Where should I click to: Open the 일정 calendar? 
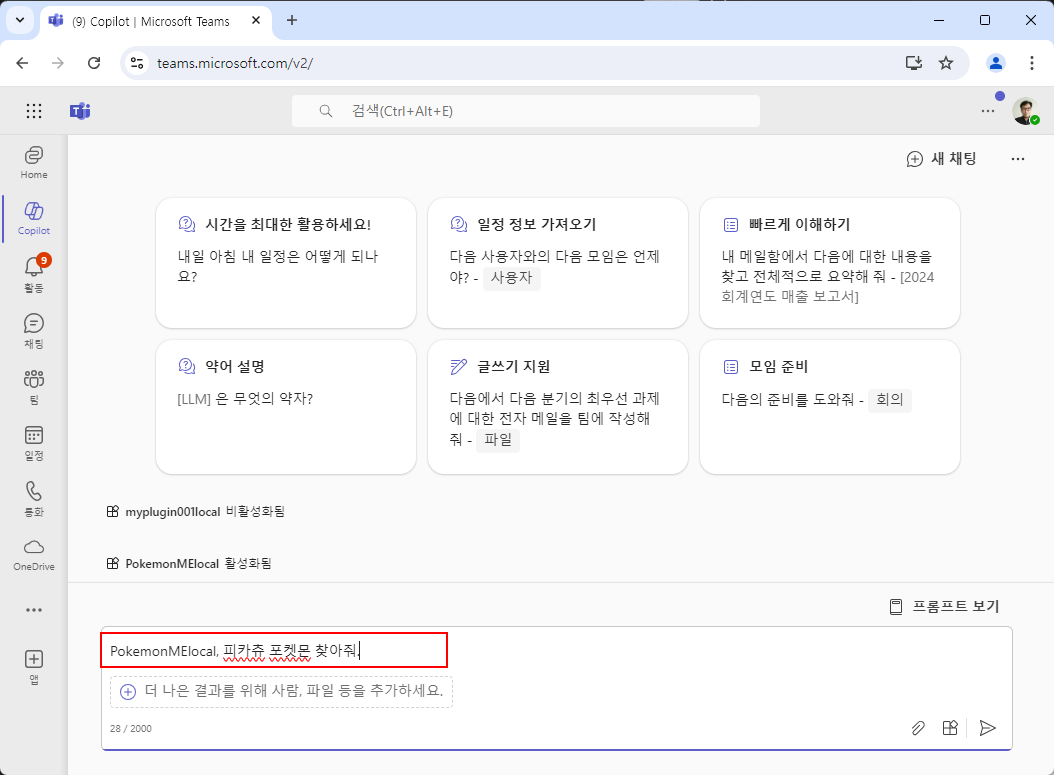(x=34, y=442)
